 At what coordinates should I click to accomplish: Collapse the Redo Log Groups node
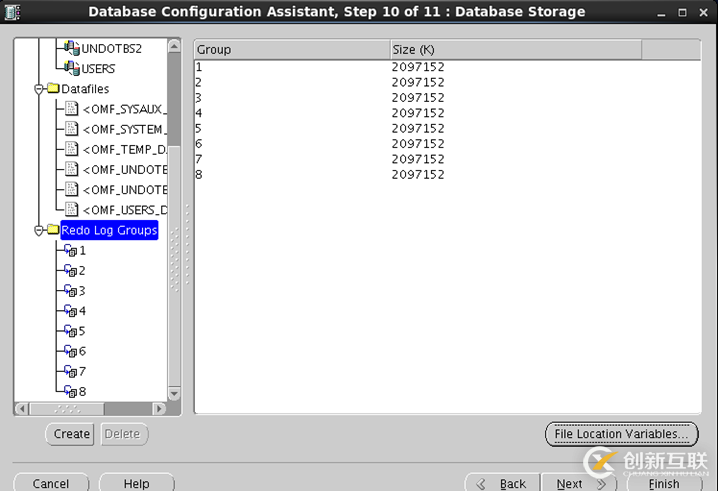(x=39, y=230)
